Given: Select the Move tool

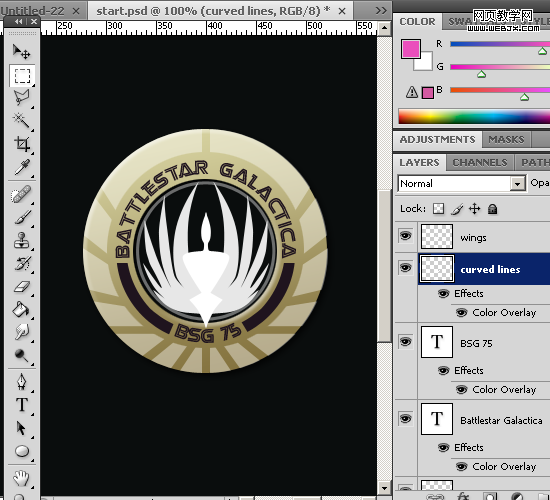Looking at the screenshot, I should tap(22, 52).
